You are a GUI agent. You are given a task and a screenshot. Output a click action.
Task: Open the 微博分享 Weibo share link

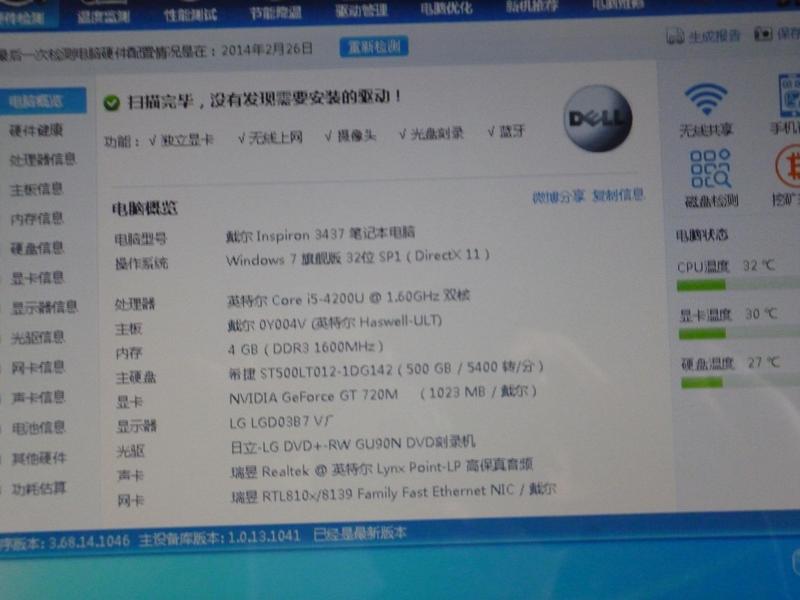click(x=558, y=196)
